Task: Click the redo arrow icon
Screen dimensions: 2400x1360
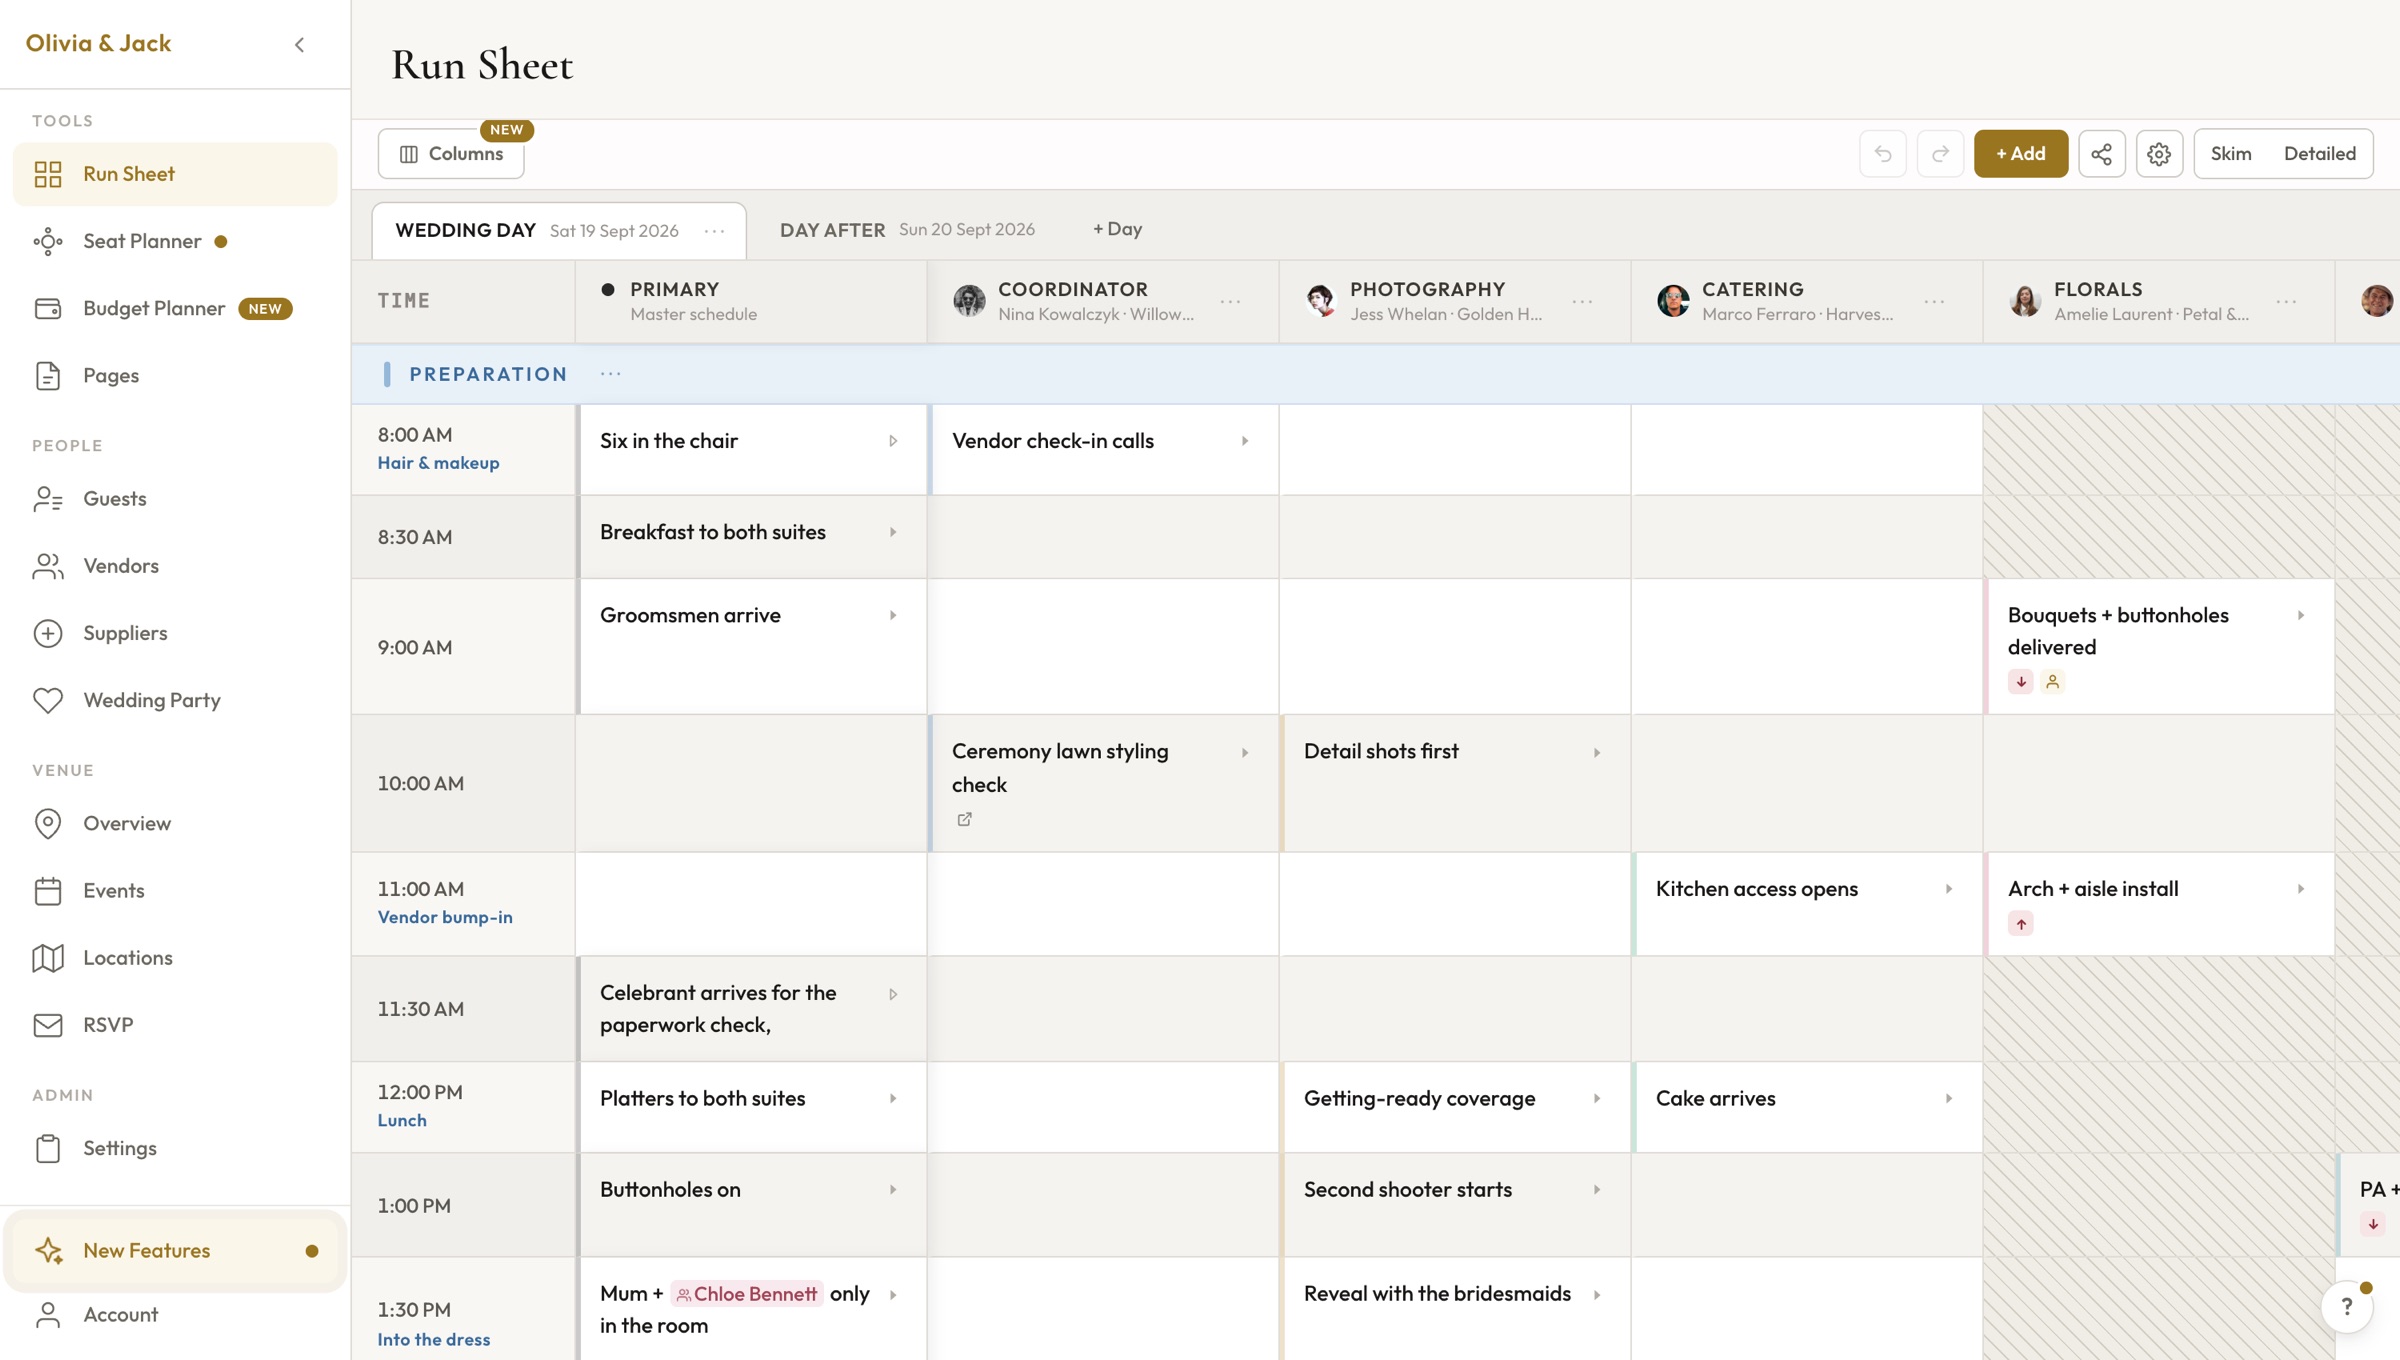Action: [1940, 154]
